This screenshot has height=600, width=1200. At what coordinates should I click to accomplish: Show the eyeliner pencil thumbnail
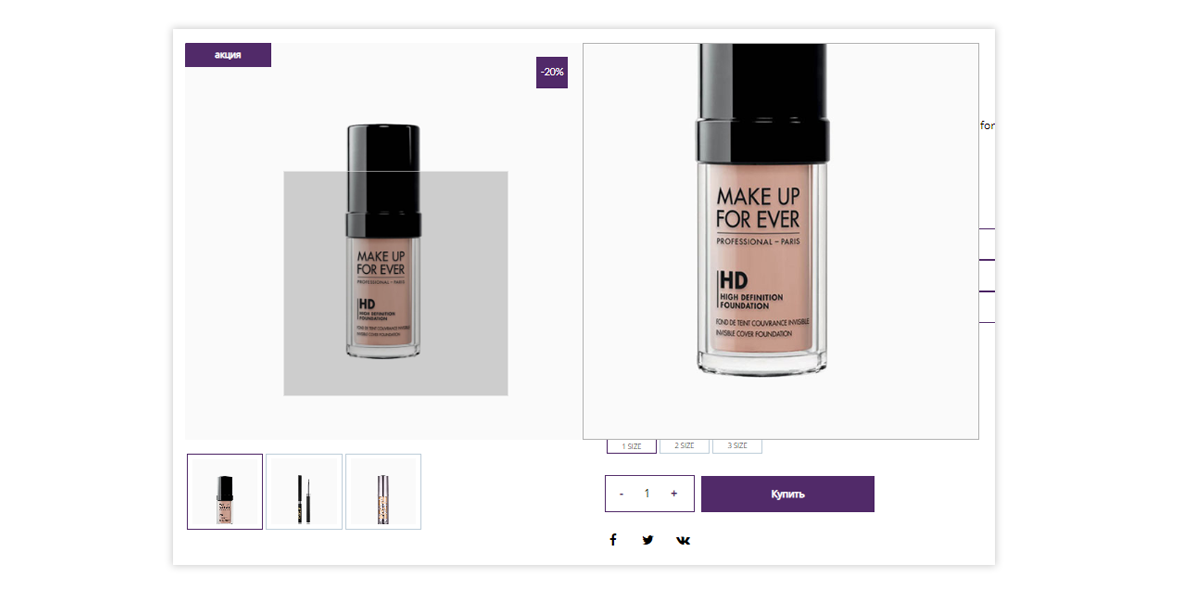click(304, 491)
